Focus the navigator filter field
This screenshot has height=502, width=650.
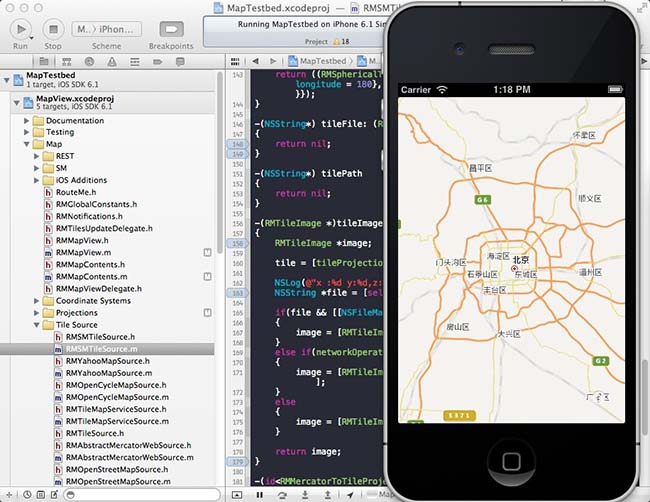pos(141,495)
